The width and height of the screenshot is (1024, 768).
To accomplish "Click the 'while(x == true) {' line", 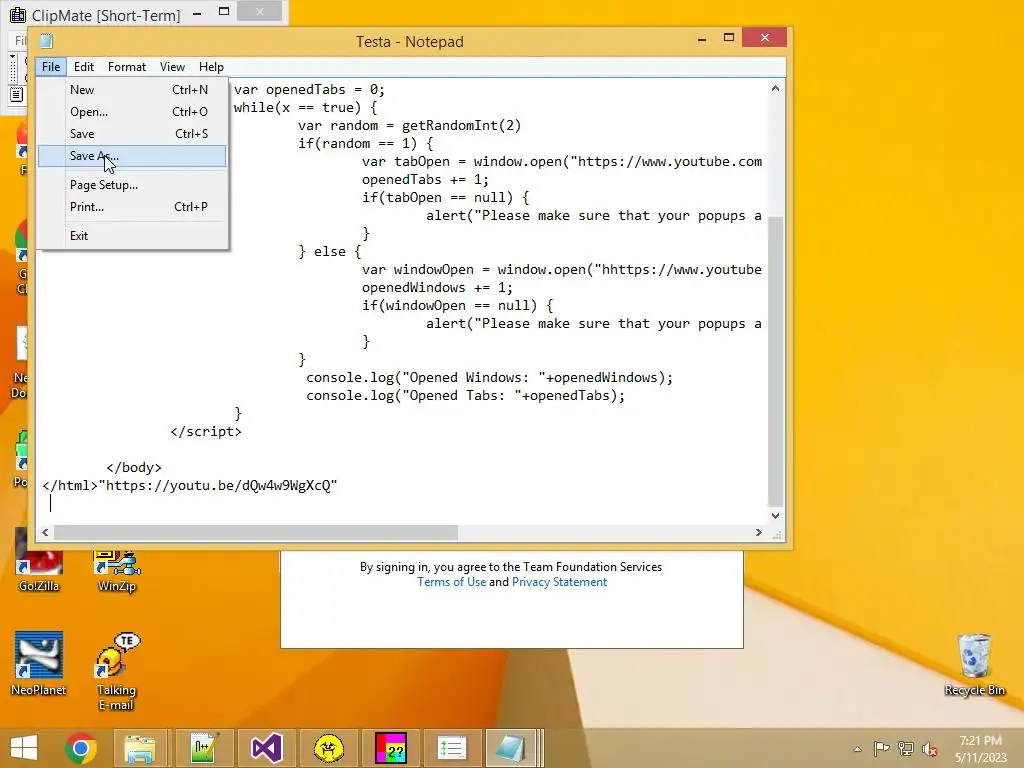I will point(305,108).
